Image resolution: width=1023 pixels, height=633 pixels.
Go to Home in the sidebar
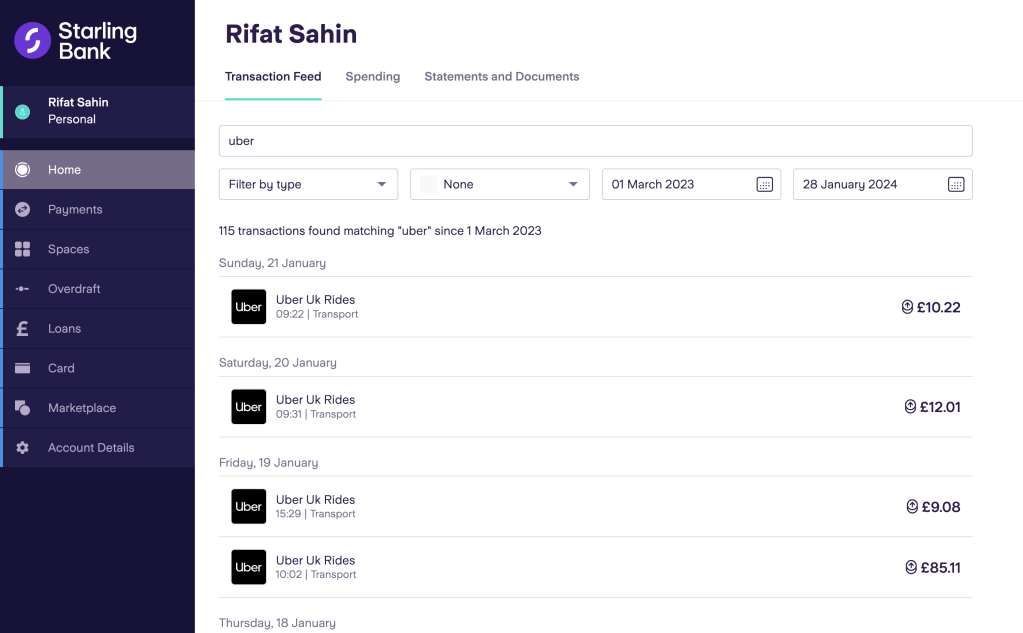point(98,170)
